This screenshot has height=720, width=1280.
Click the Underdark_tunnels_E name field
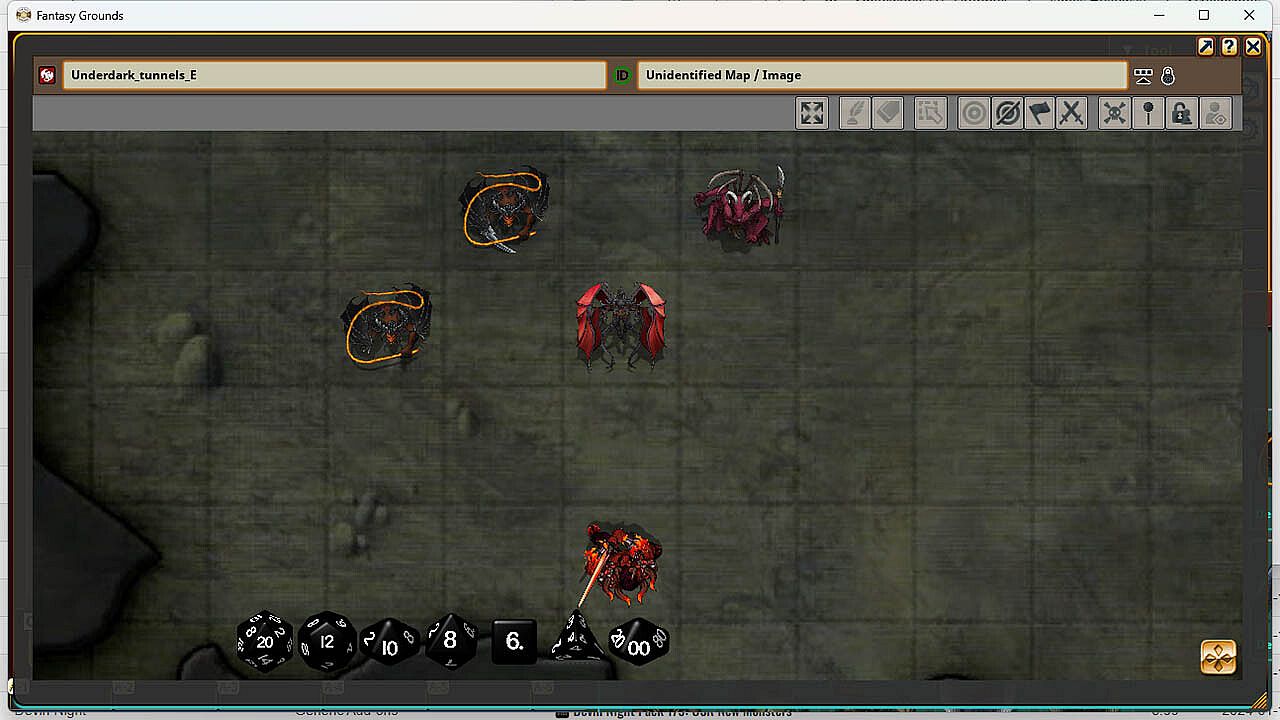coord(334,75)
